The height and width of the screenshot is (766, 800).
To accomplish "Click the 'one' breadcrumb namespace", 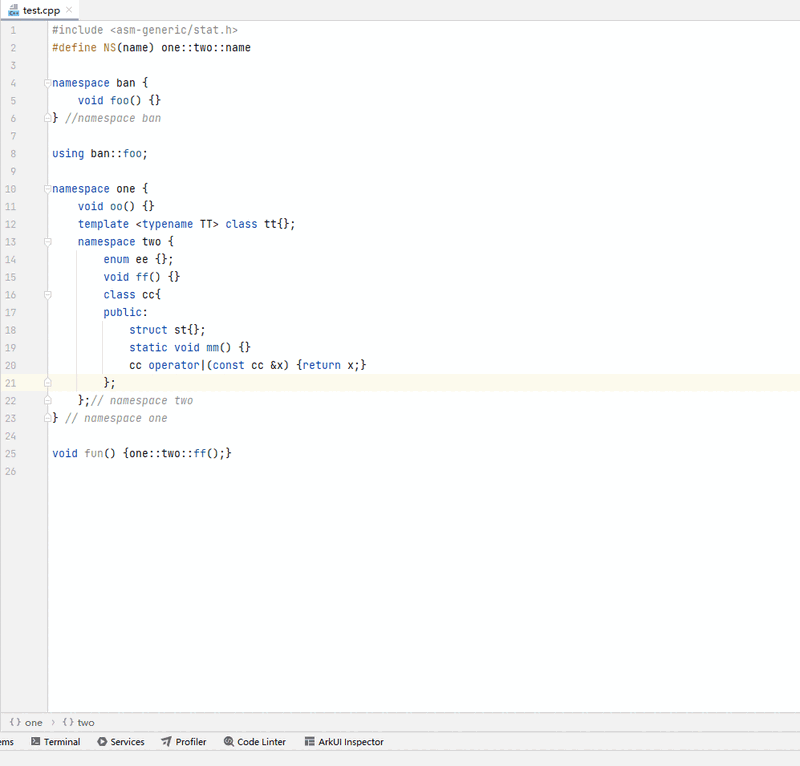I will coord(33,722).
